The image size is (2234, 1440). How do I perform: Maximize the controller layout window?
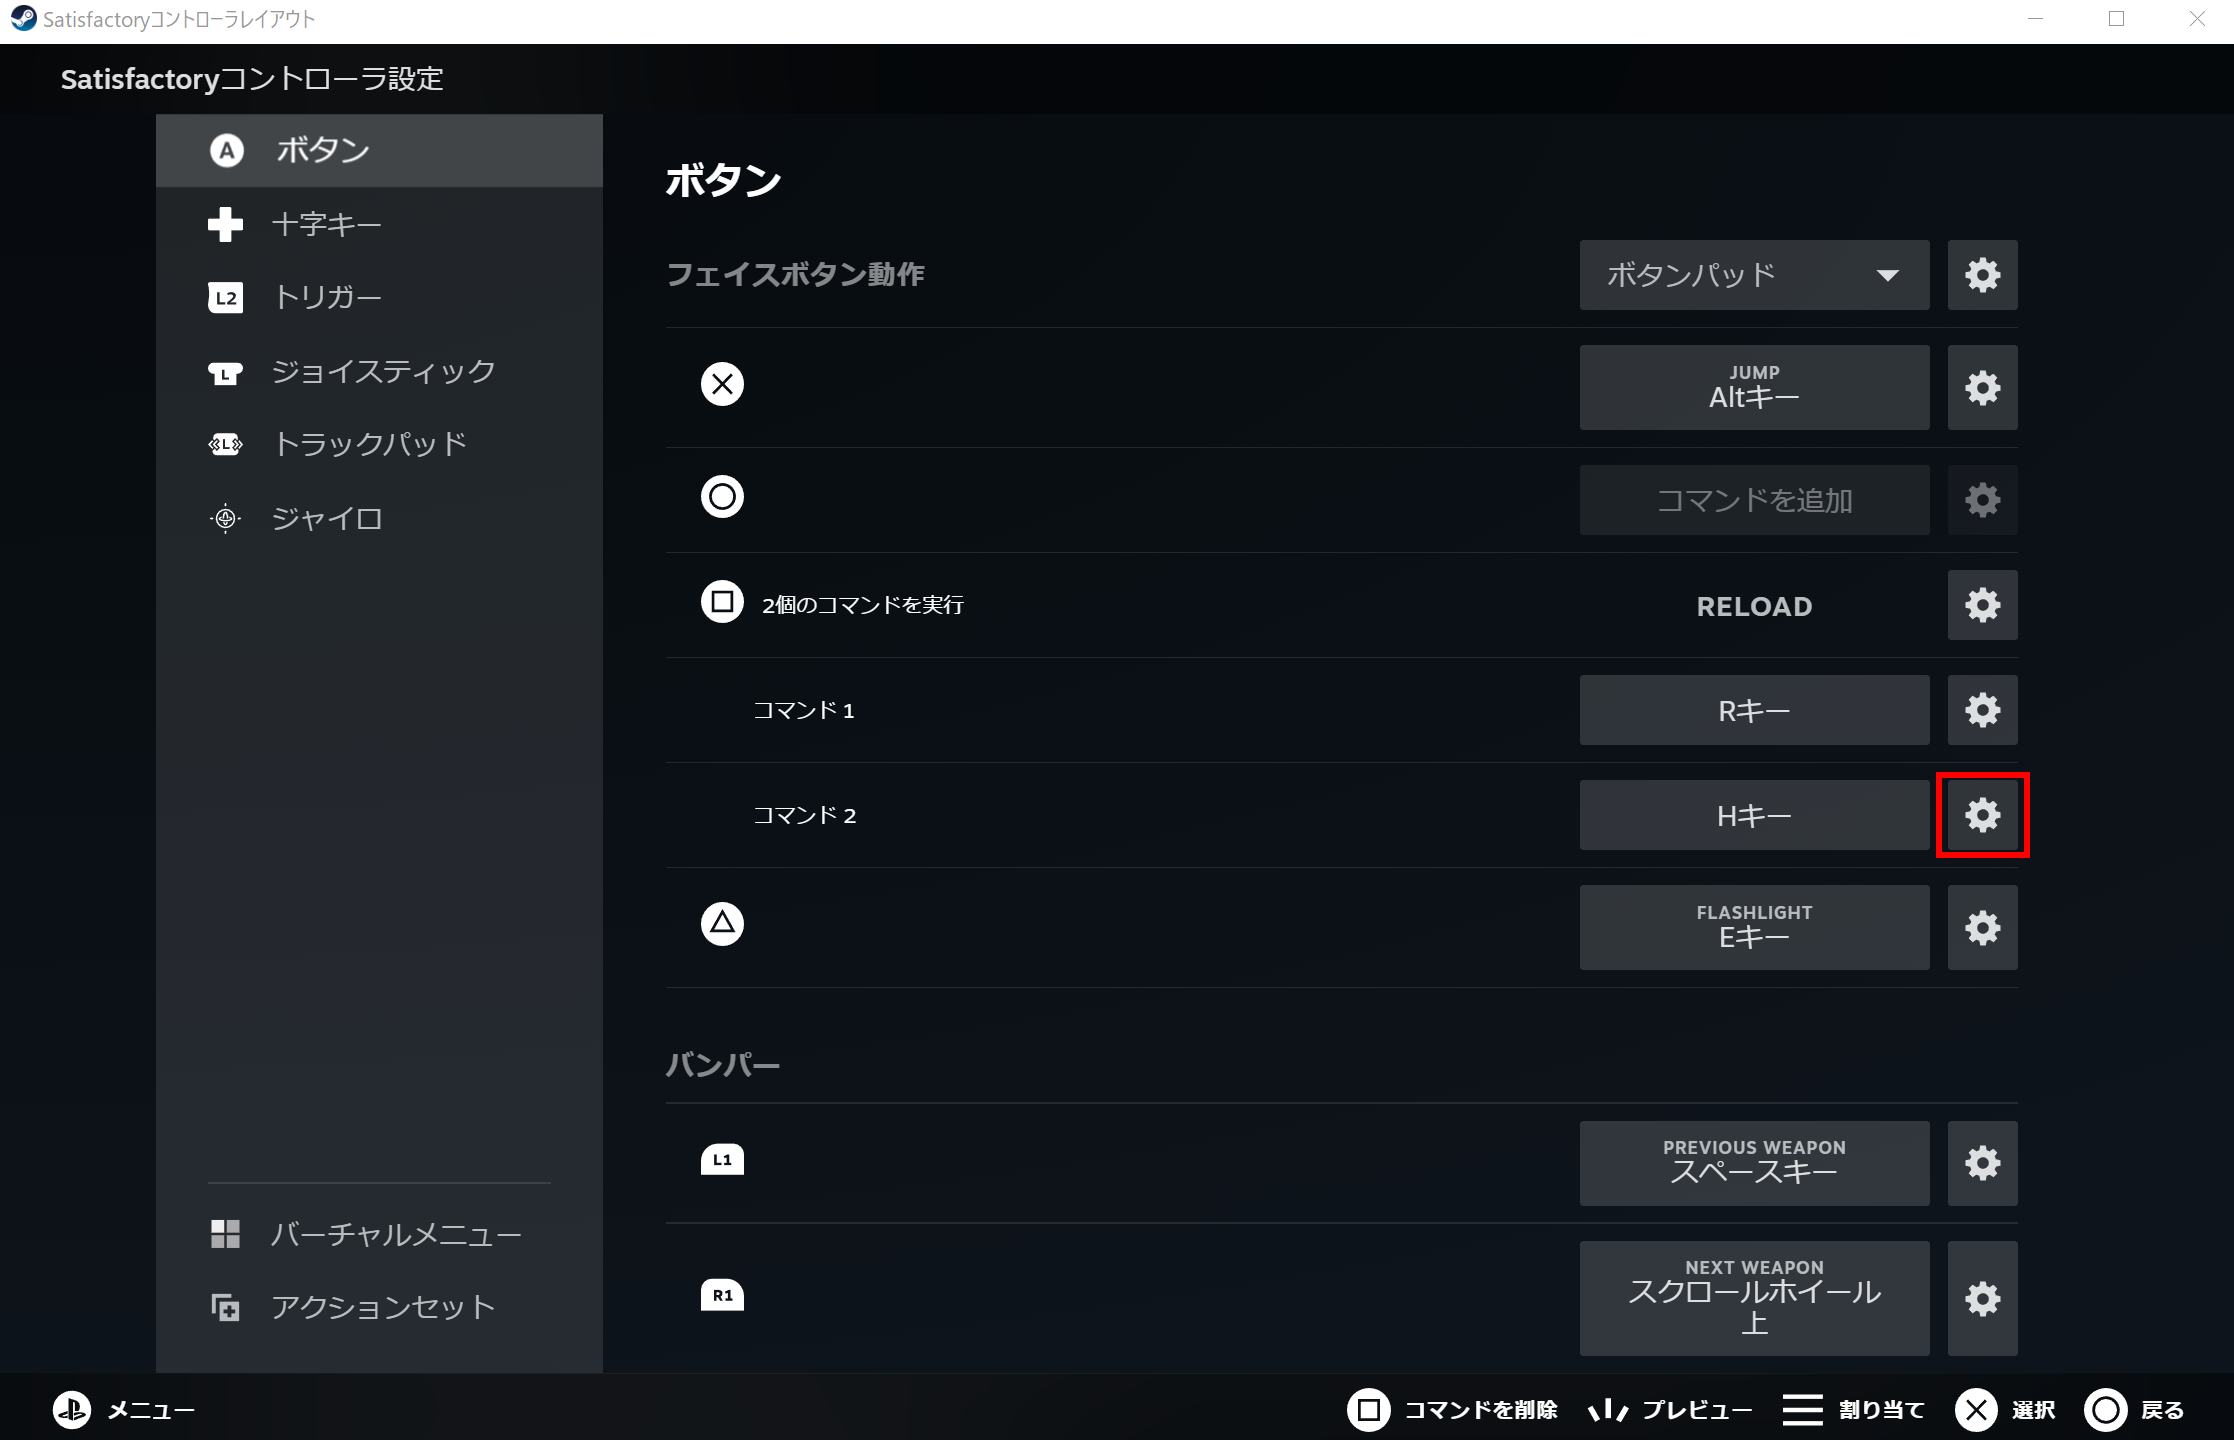(x=2116, y=19)
